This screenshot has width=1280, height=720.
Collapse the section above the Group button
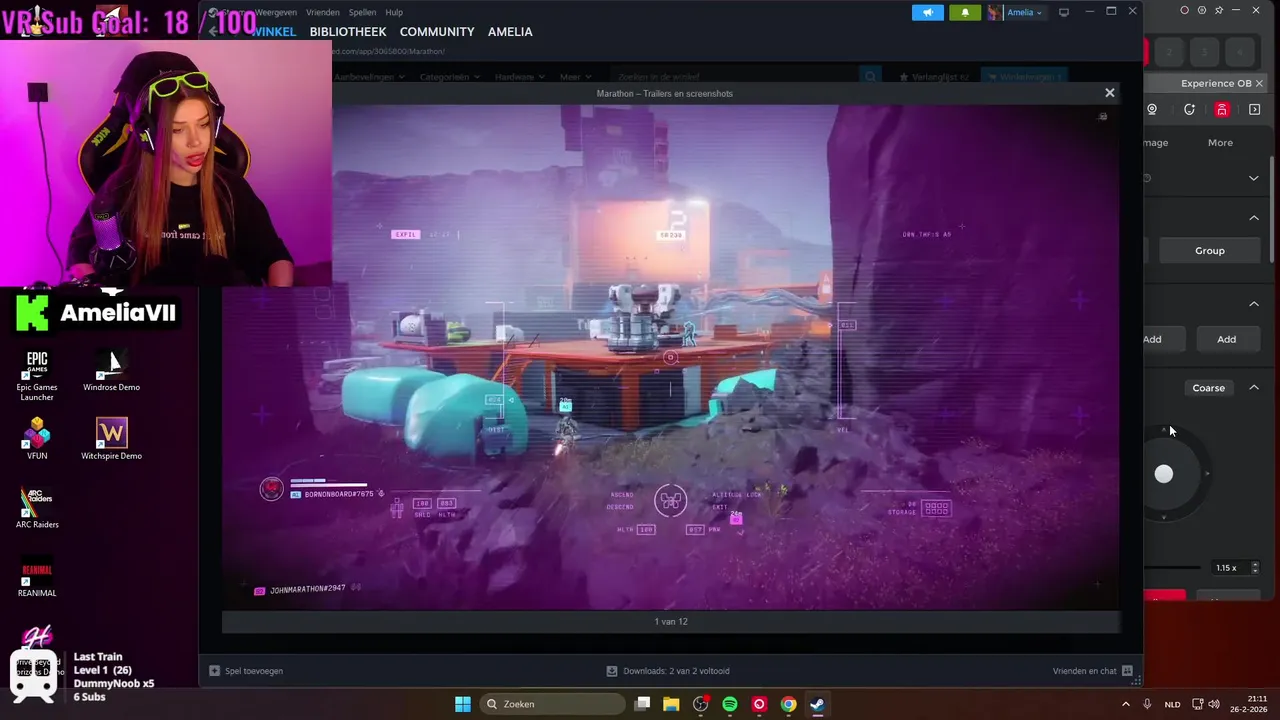click(1254, 217)
